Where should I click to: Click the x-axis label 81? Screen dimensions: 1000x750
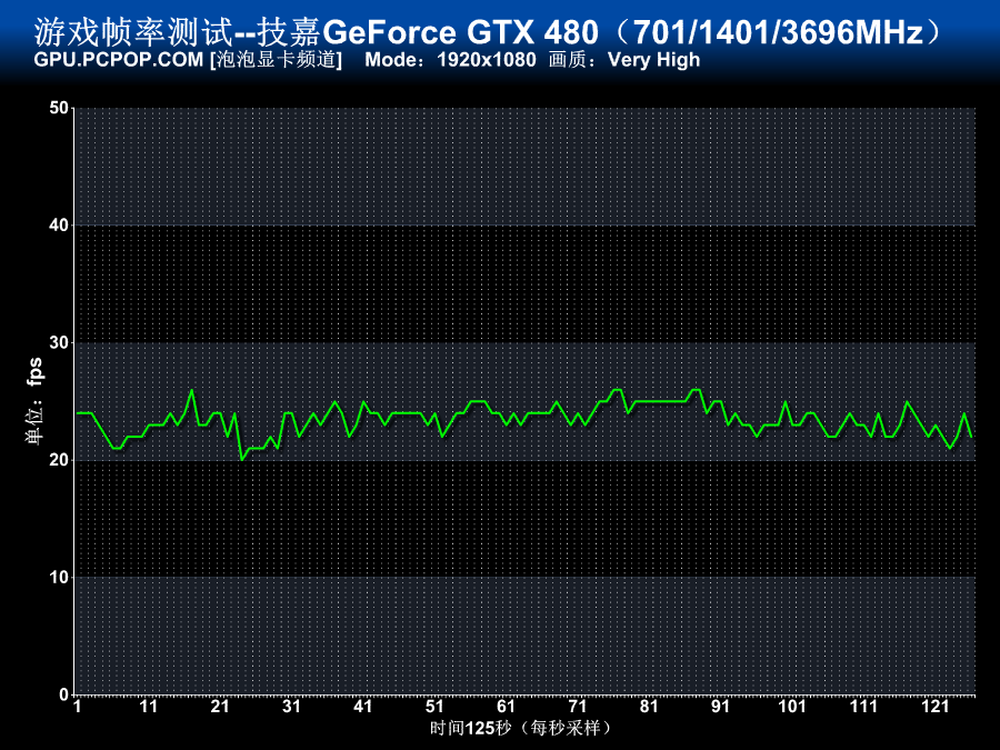pos(649,707)
